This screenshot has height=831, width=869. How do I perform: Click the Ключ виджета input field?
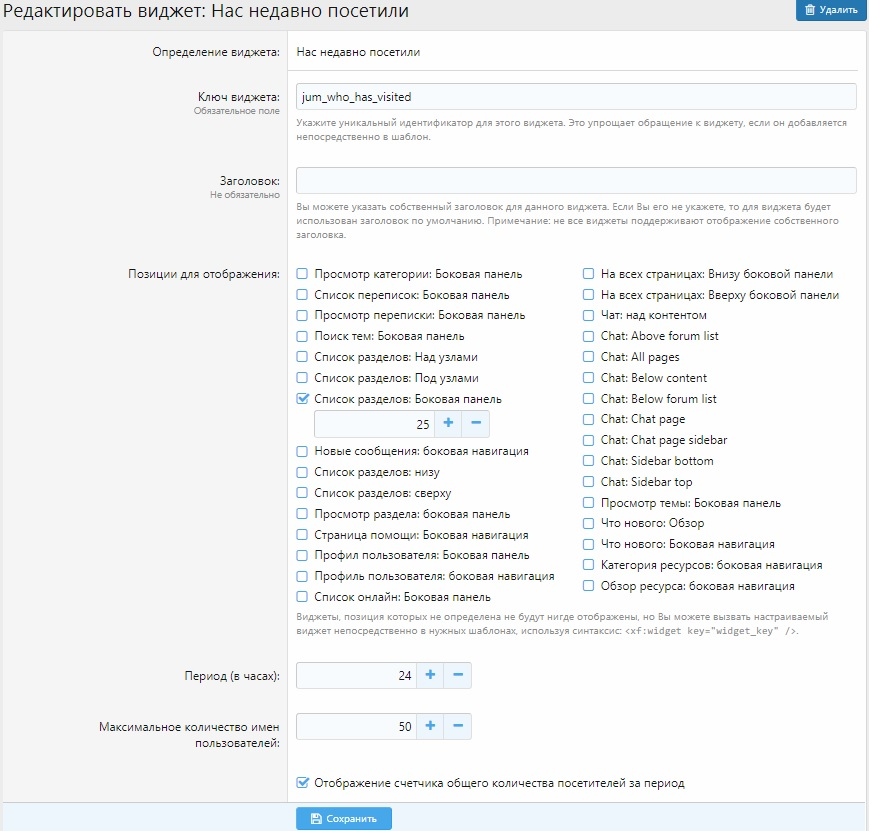[x=576, y=96]
